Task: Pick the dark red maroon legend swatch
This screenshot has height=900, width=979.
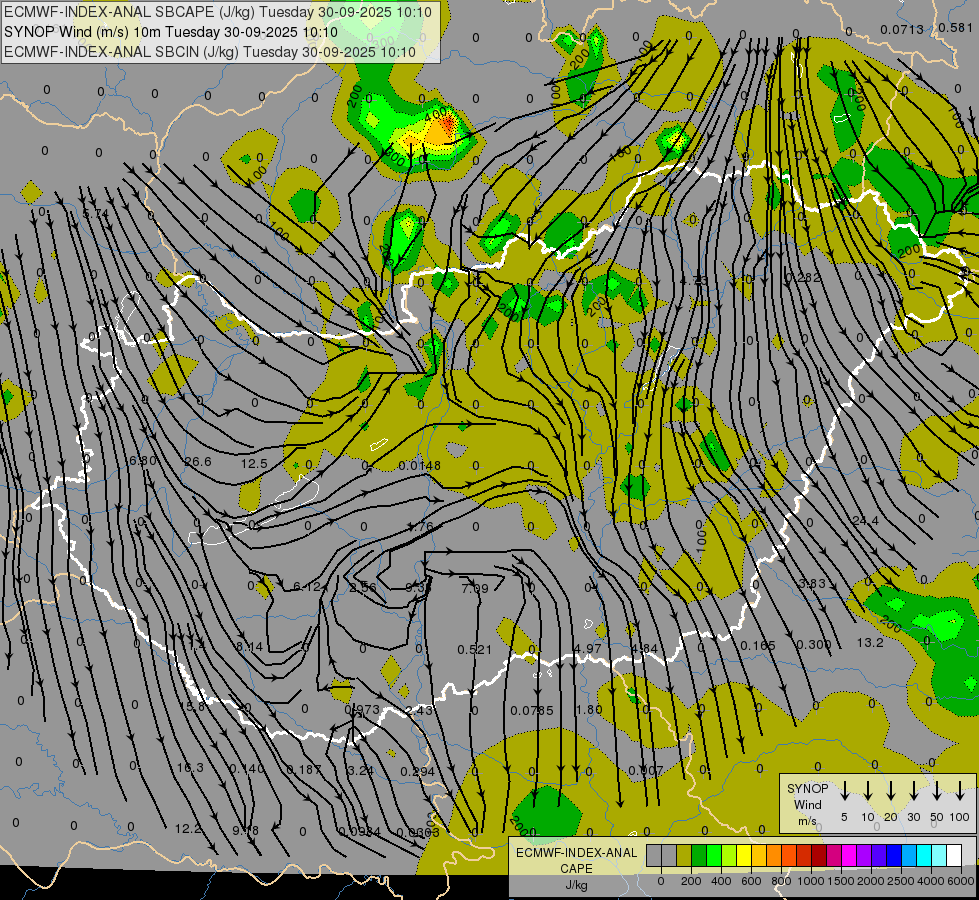Action: click(x=819, y=856)
